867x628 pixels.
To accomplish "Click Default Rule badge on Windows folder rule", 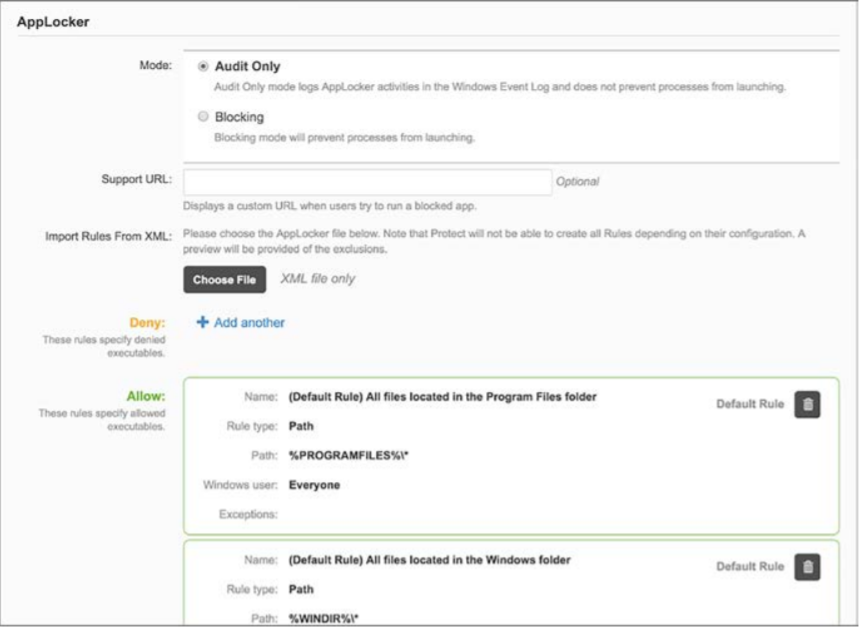I will point(749,567).
